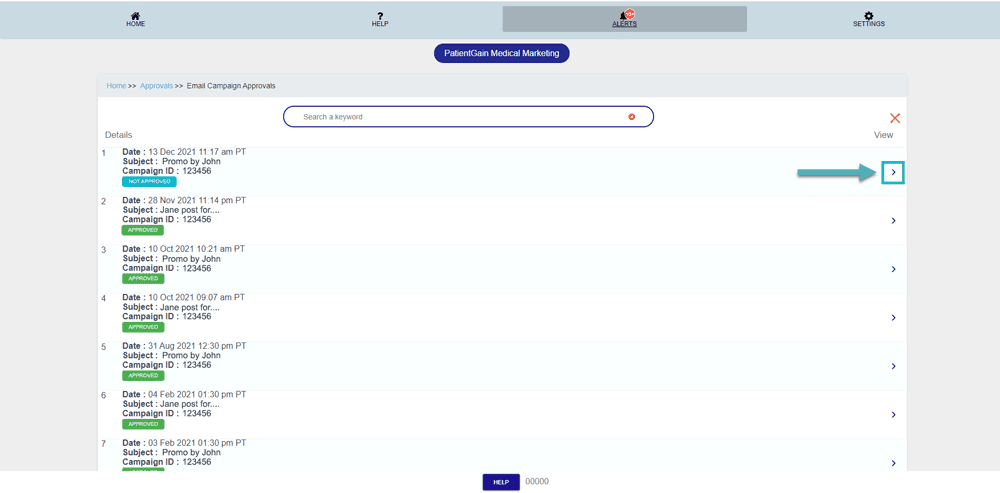Focus the Search a keyword field
The height and width of the screenshot is (493, 1000).
pyautogui.click(x=460, y=117)
